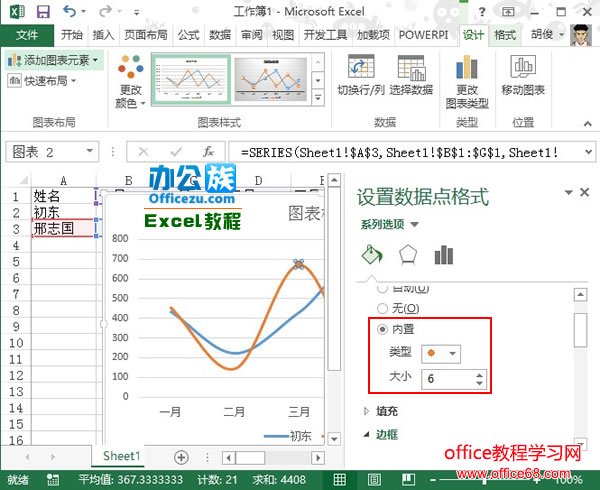Click the Excel application logo icon

pos(16,11)
